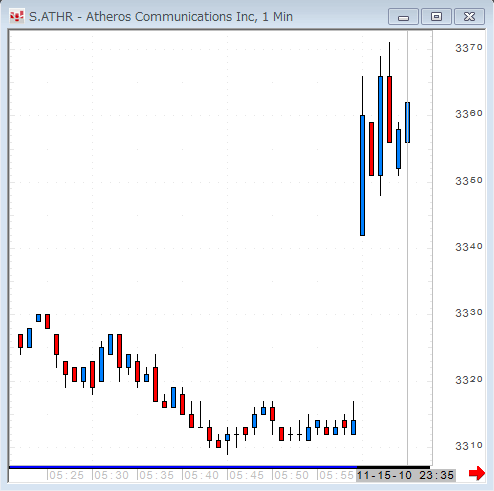Click the 3310 price scale label

coord(469,445)
